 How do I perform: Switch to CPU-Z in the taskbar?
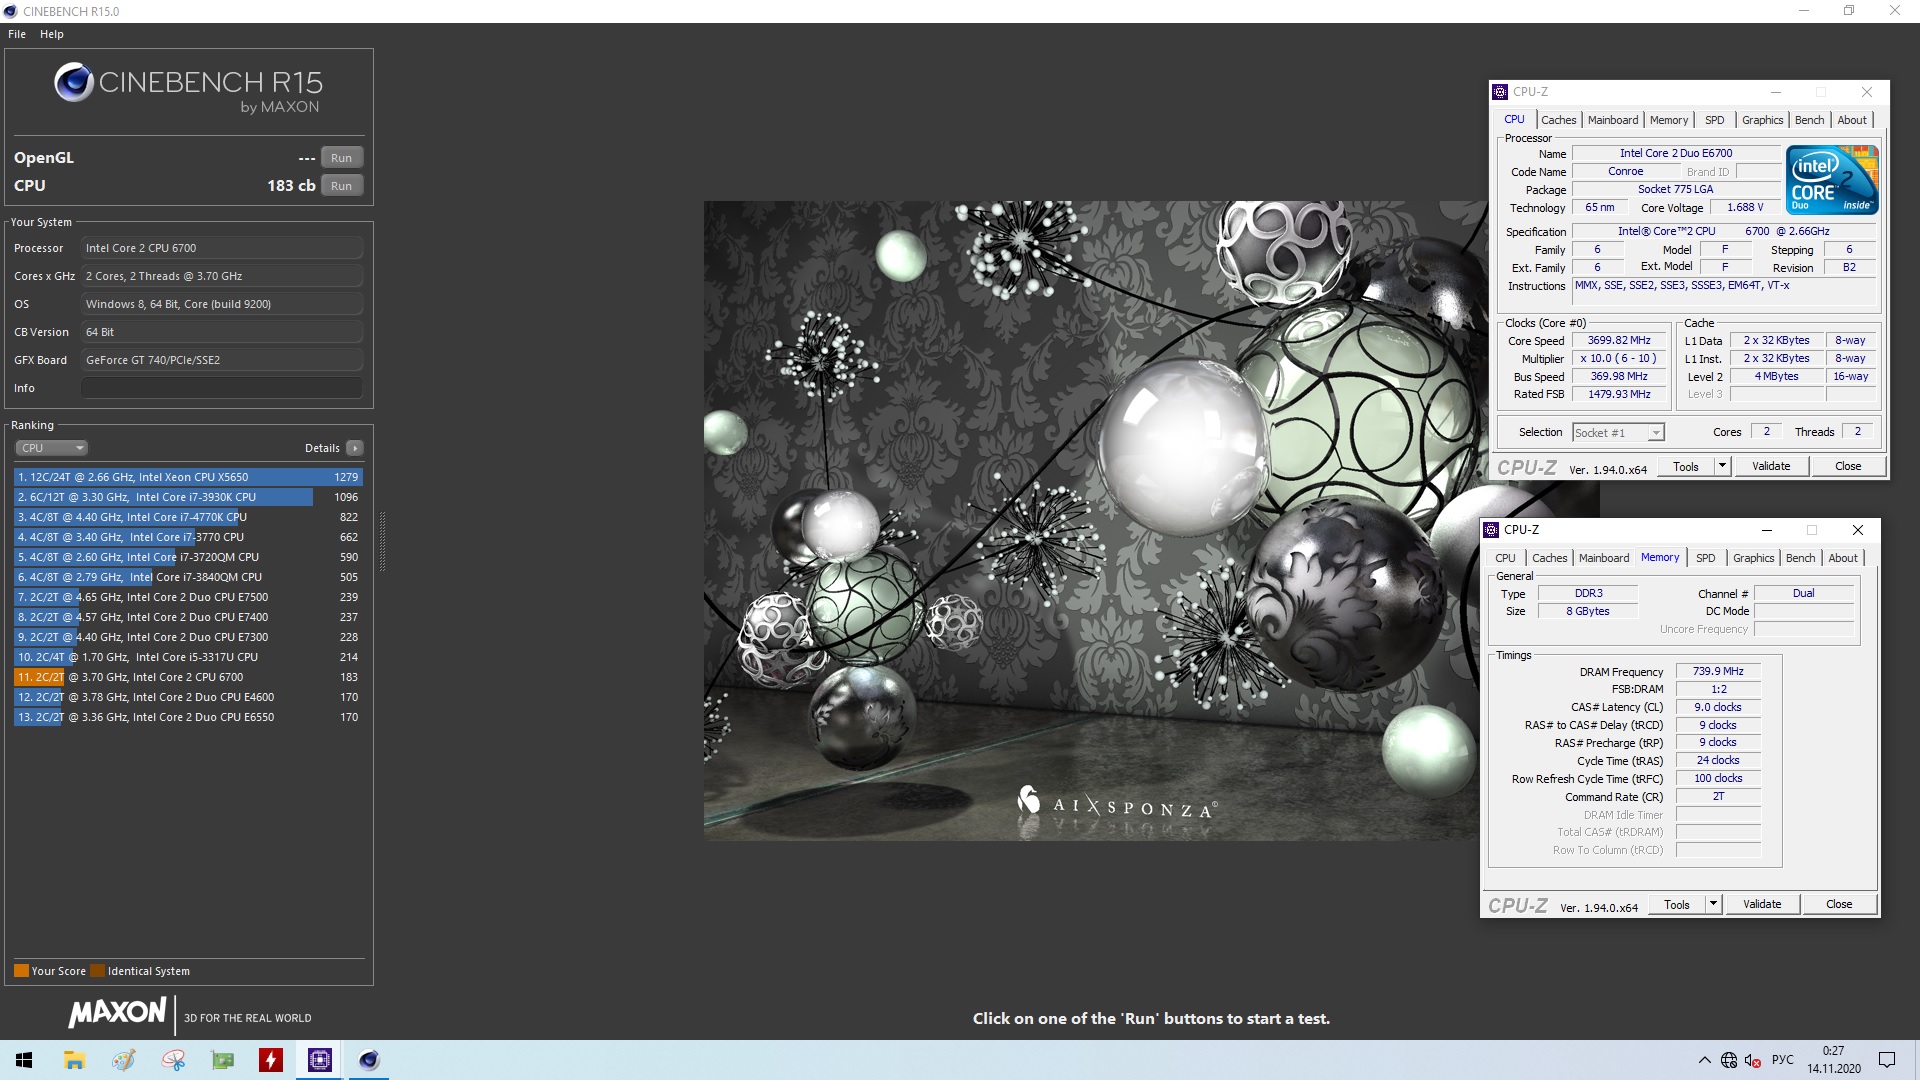tap(320, 1060)
